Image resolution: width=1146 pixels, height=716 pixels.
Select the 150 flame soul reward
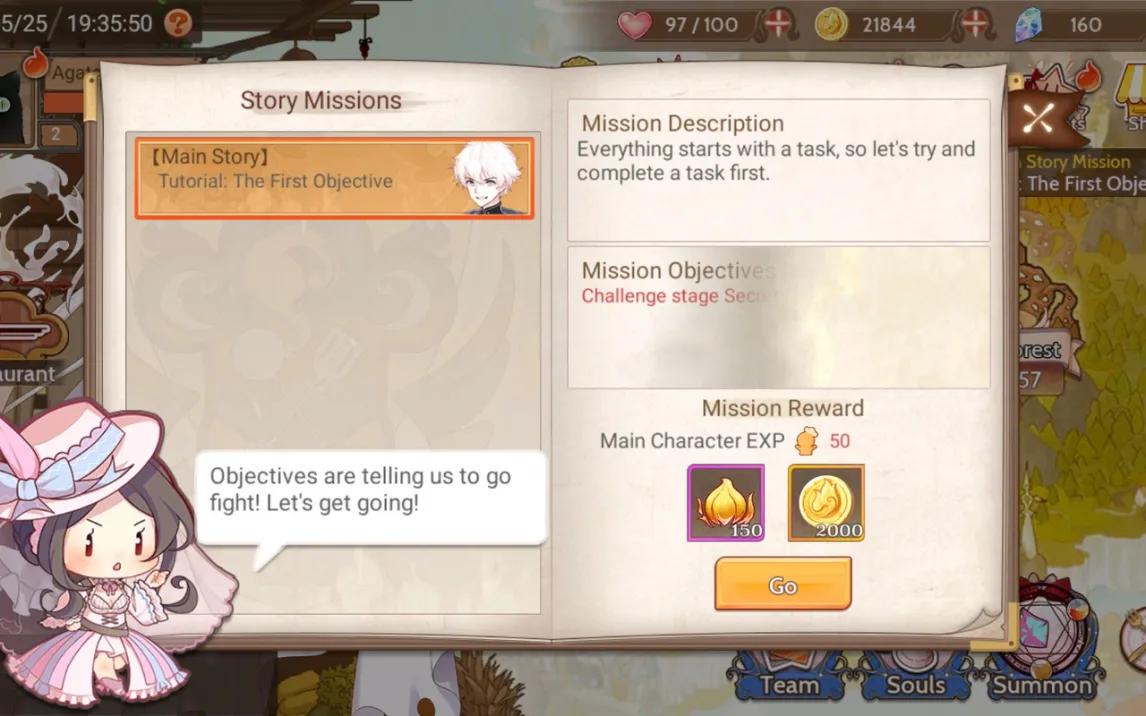726,503
